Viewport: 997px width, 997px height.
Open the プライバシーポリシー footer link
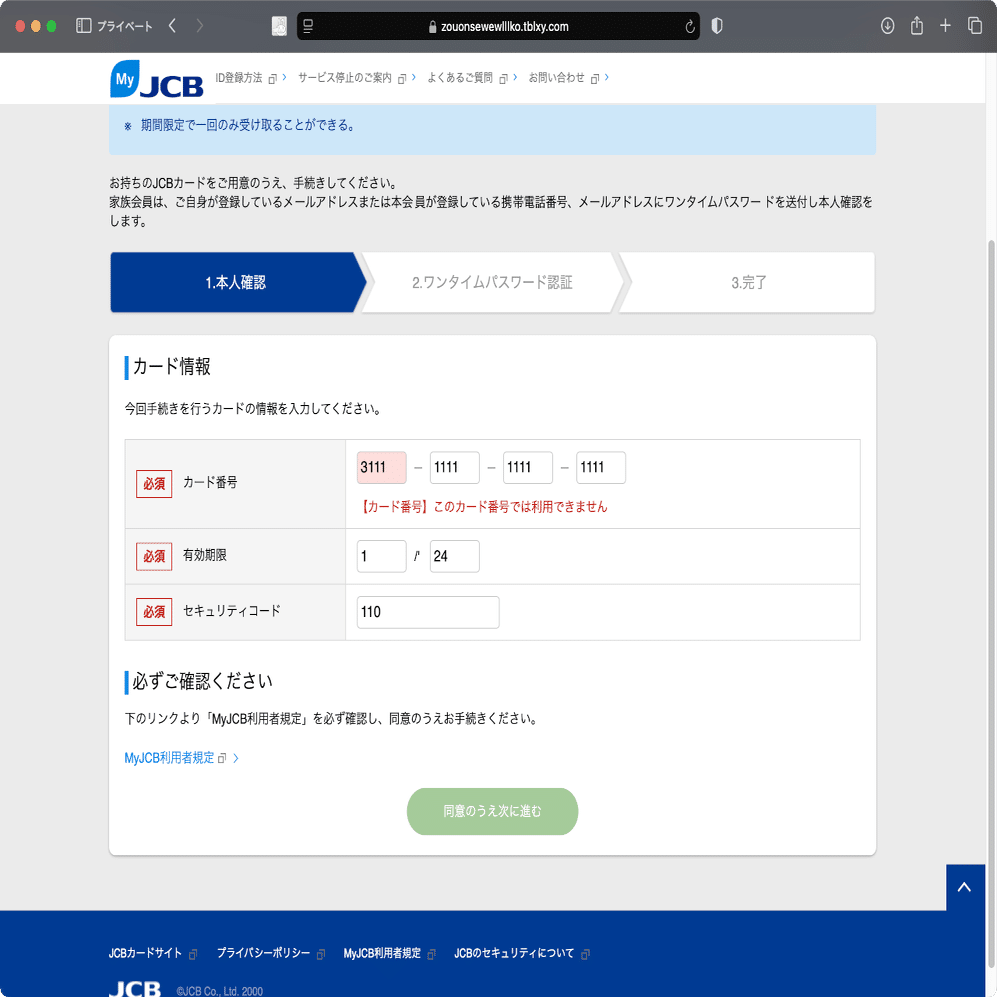click(263, 953)
